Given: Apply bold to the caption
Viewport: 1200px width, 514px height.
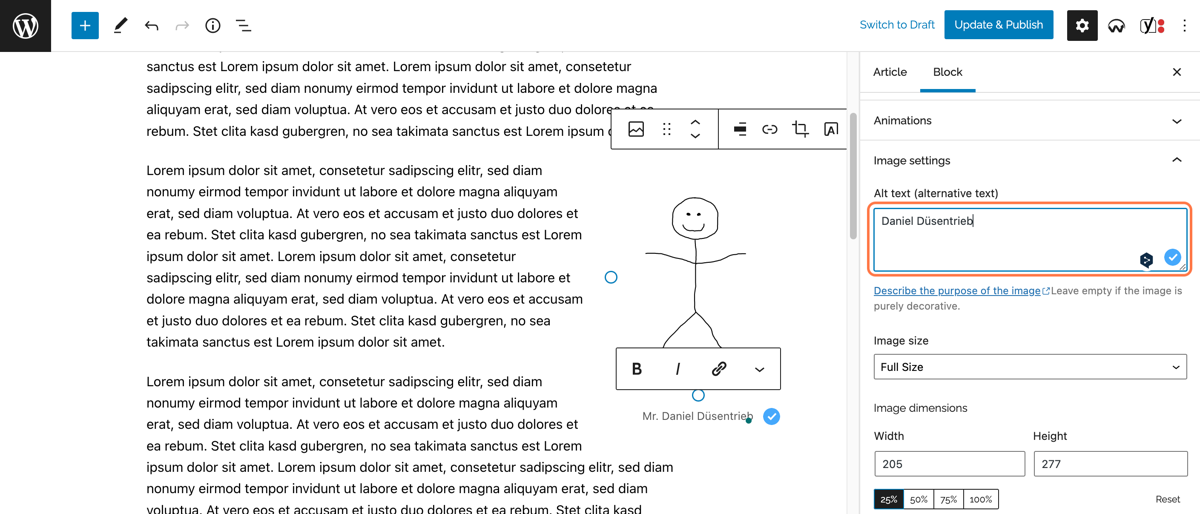Looking at the screenshot, I should pyautogui.click(x=637, y=369).
